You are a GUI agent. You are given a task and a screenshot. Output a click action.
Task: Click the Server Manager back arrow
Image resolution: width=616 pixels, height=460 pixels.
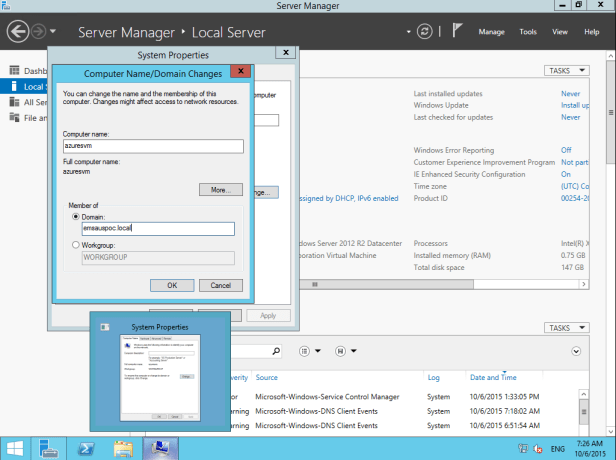18,31
